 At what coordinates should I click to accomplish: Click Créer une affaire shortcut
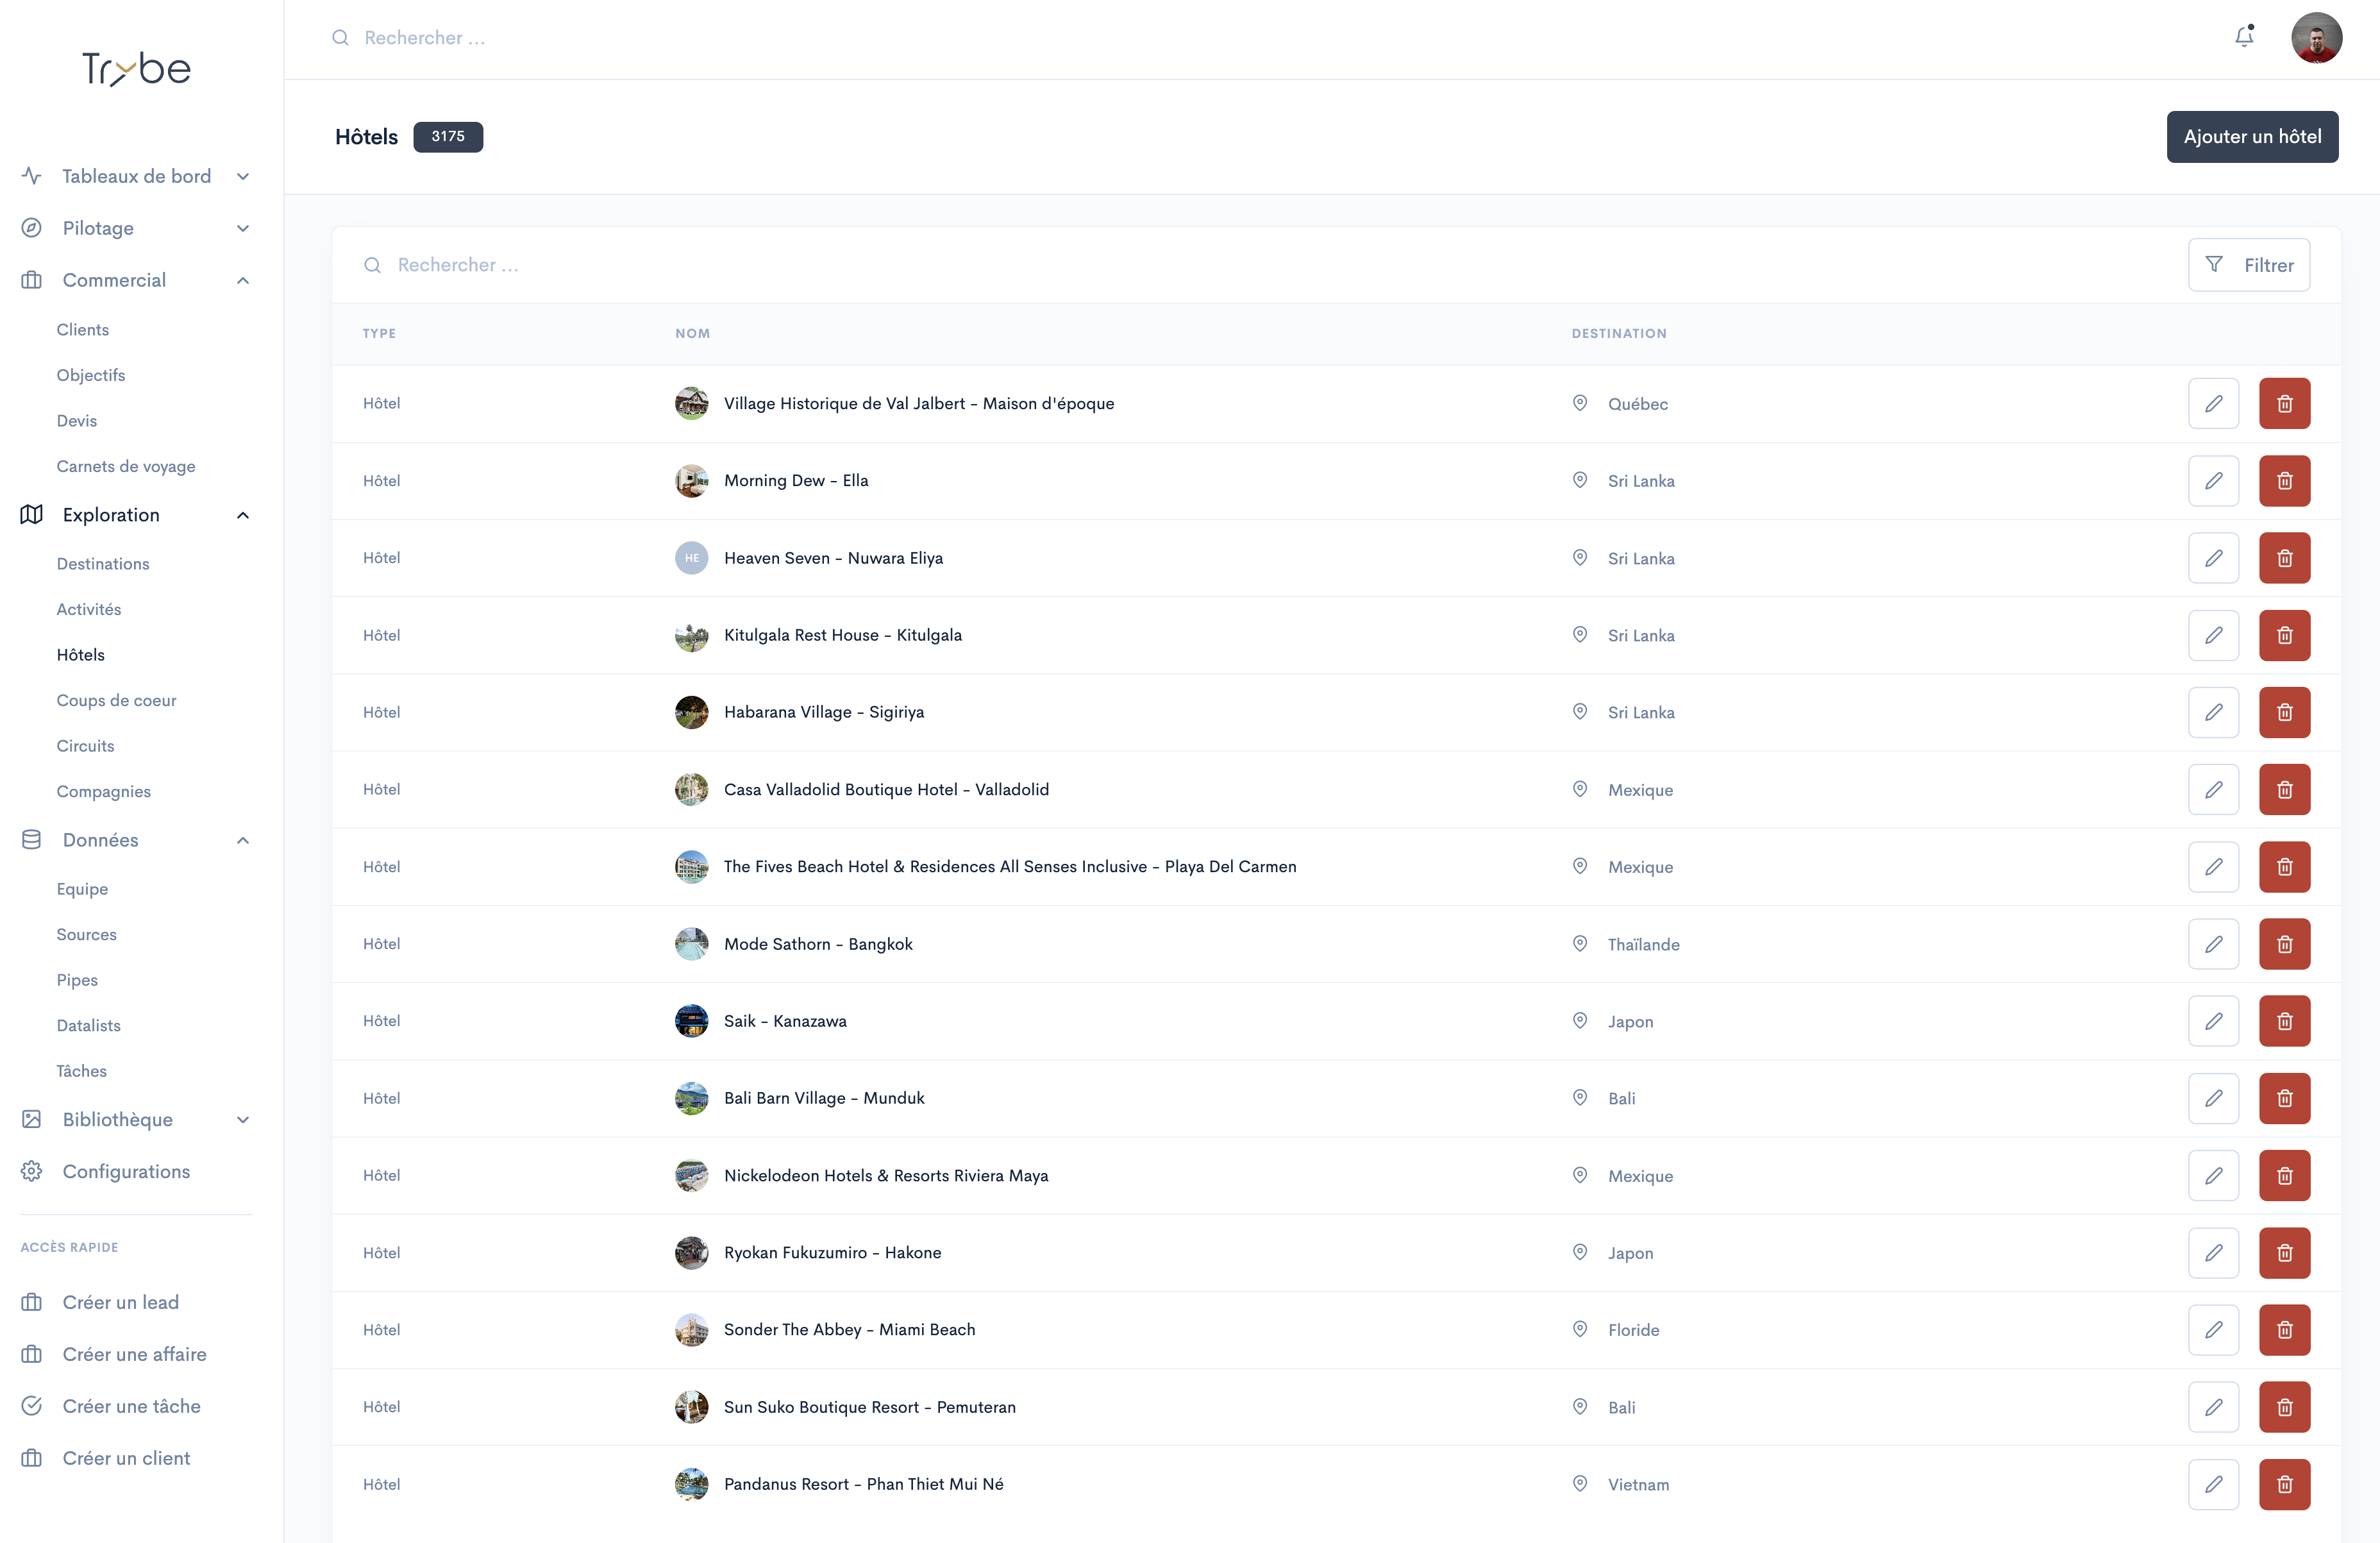134,1354
